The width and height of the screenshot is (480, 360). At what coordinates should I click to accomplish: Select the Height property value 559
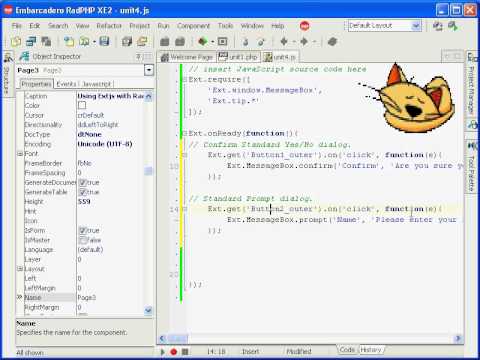[x=84, y=202]
